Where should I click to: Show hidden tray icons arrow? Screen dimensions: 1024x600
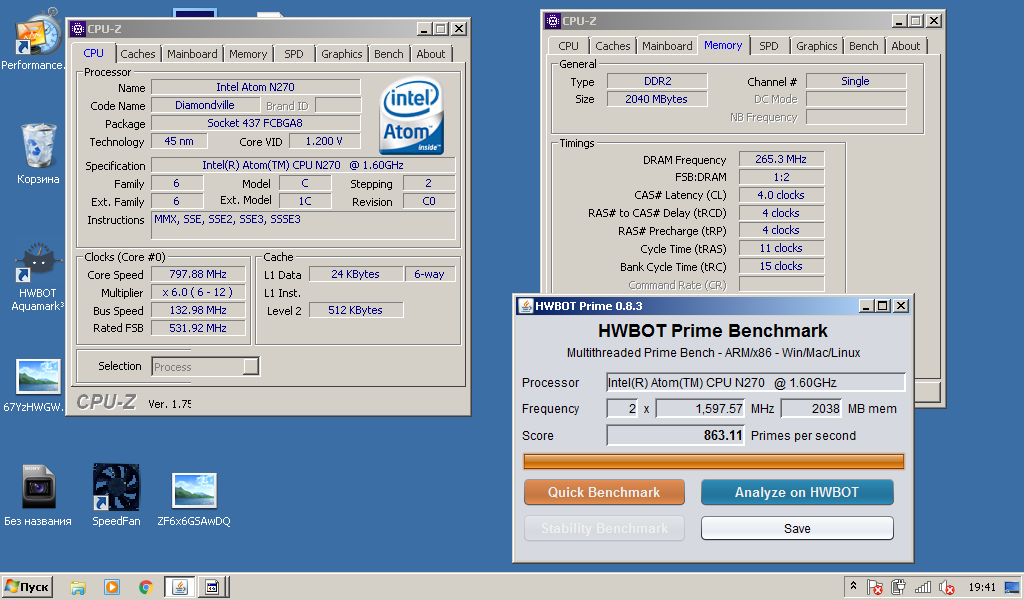pos(853,586)
